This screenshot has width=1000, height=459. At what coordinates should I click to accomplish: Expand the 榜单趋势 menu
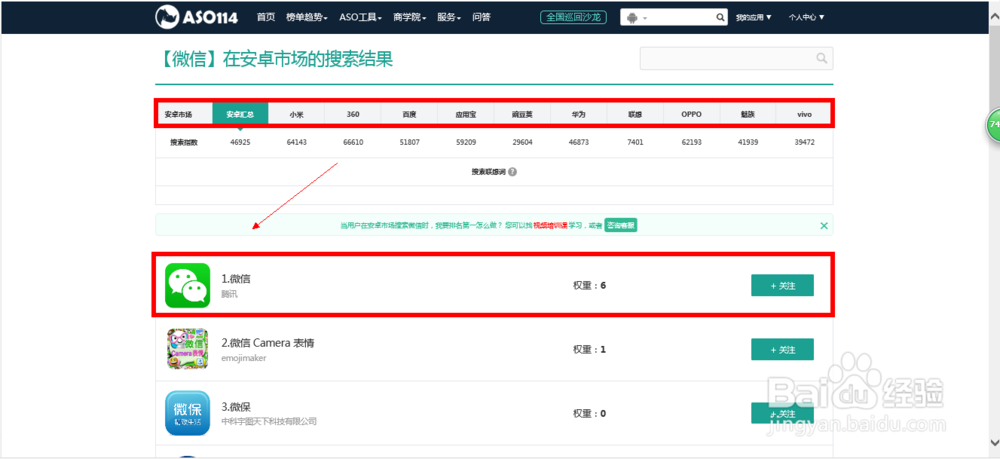[x=307, y=17]
